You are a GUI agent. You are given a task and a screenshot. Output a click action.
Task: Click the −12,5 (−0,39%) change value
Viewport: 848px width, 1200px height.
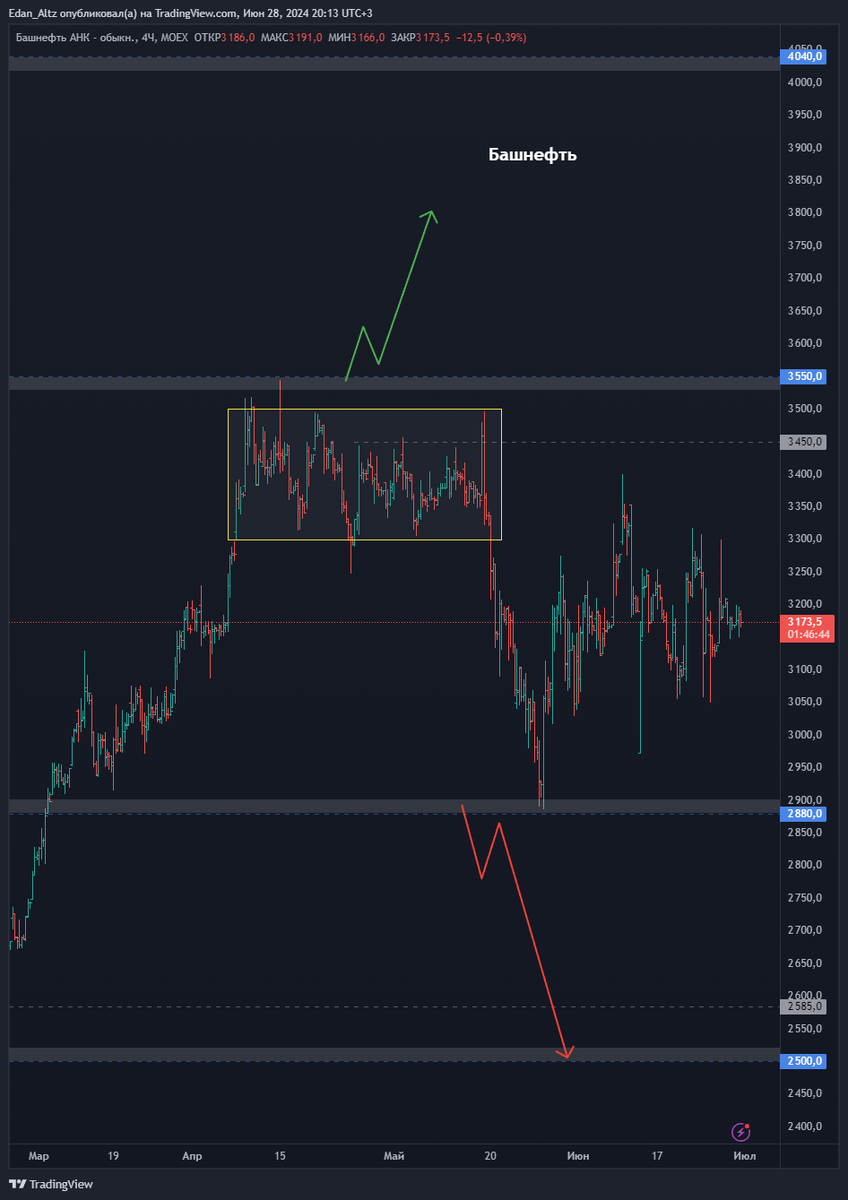coord(491,37)
